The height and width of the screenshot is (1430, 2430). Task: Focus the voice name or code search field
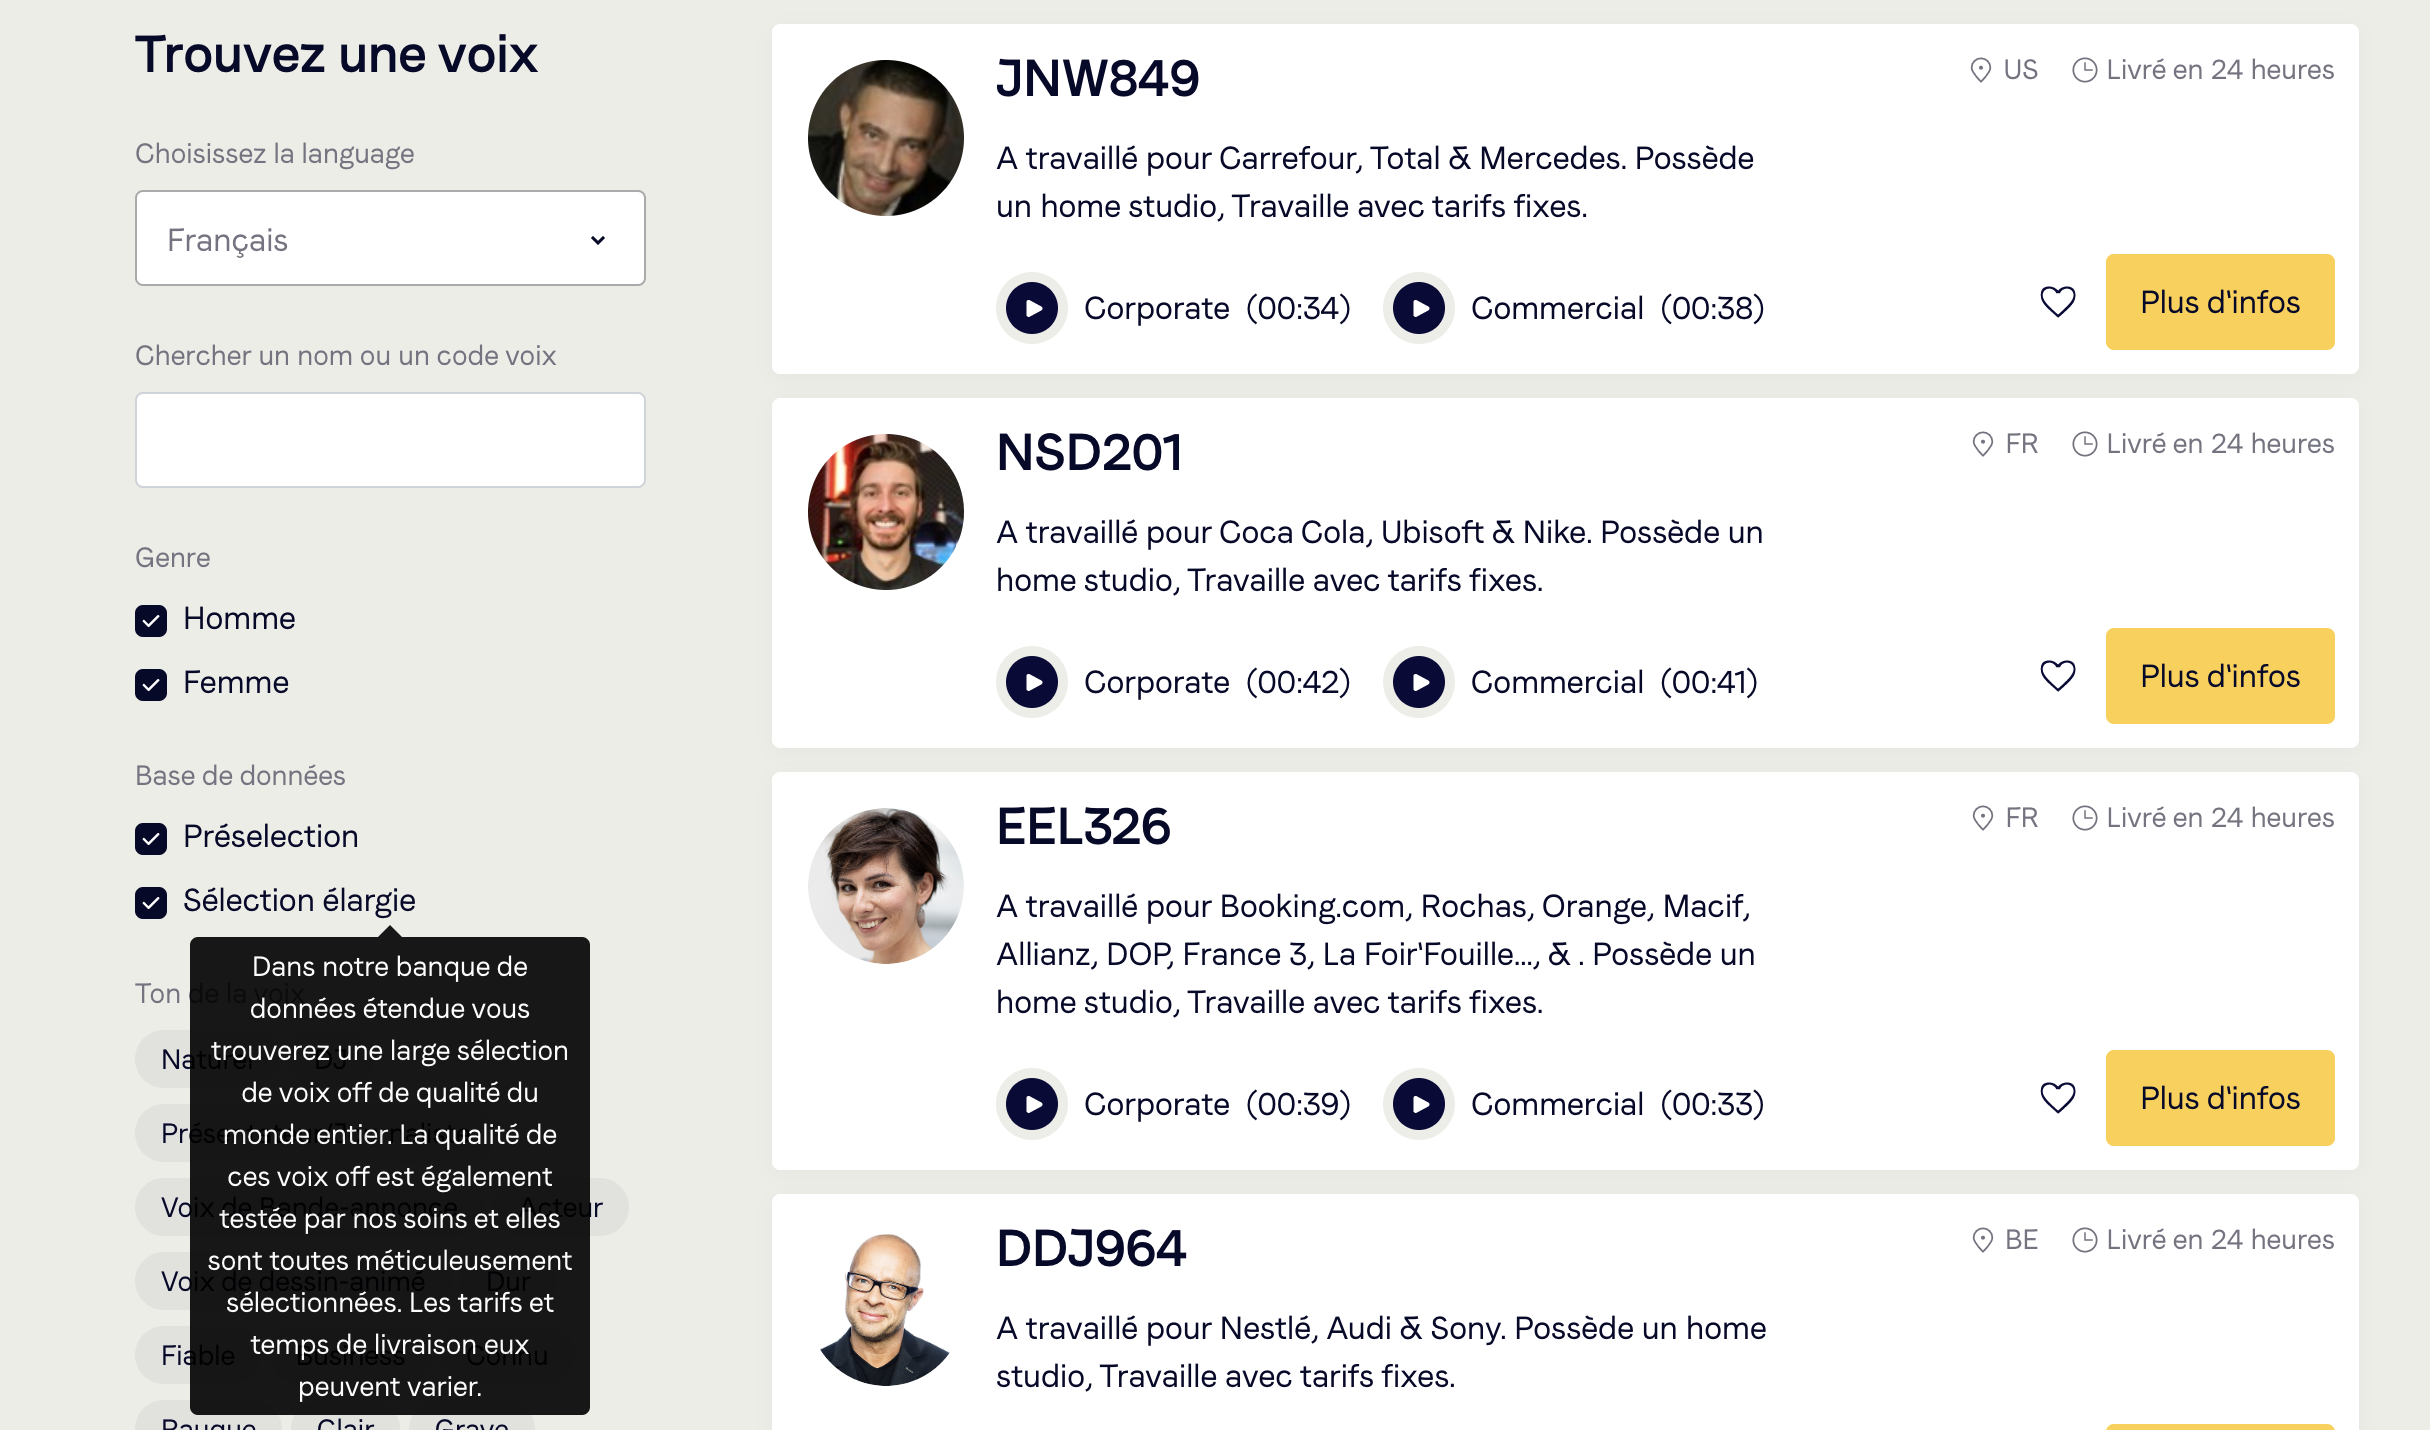tap(390, 440)
